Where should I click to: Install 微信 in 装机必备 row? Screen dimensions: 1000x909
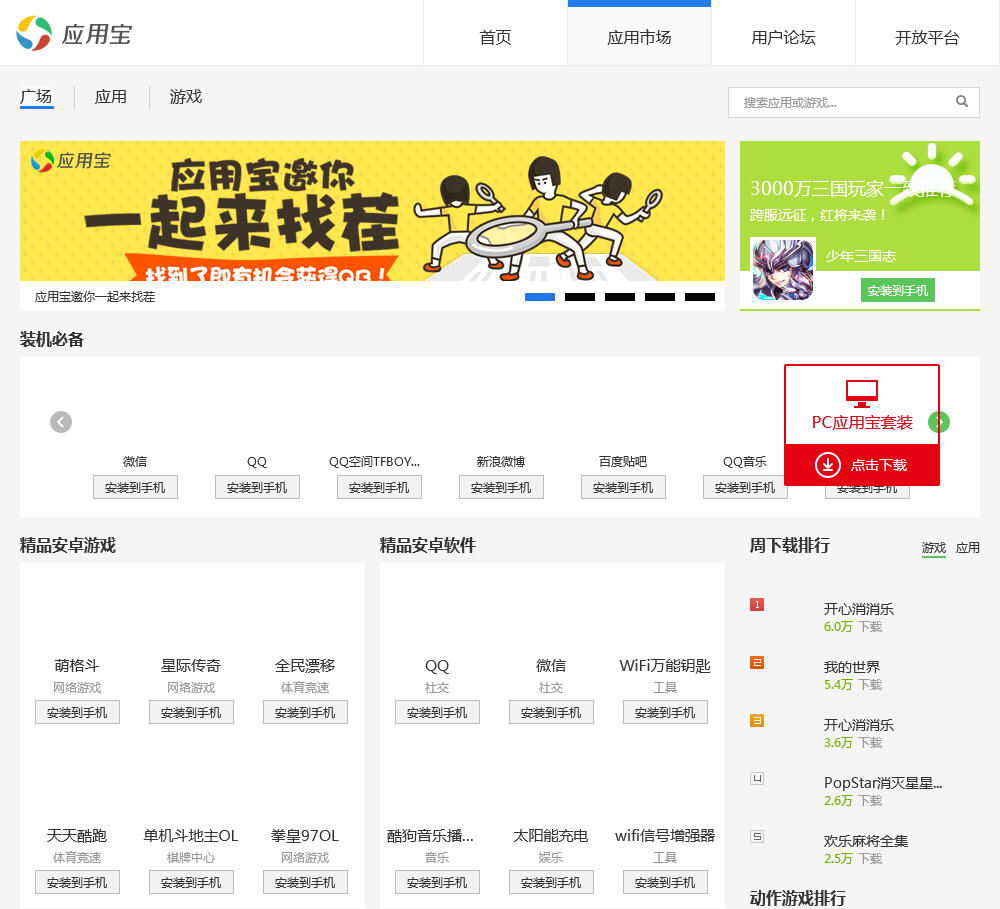pos(135,487)
